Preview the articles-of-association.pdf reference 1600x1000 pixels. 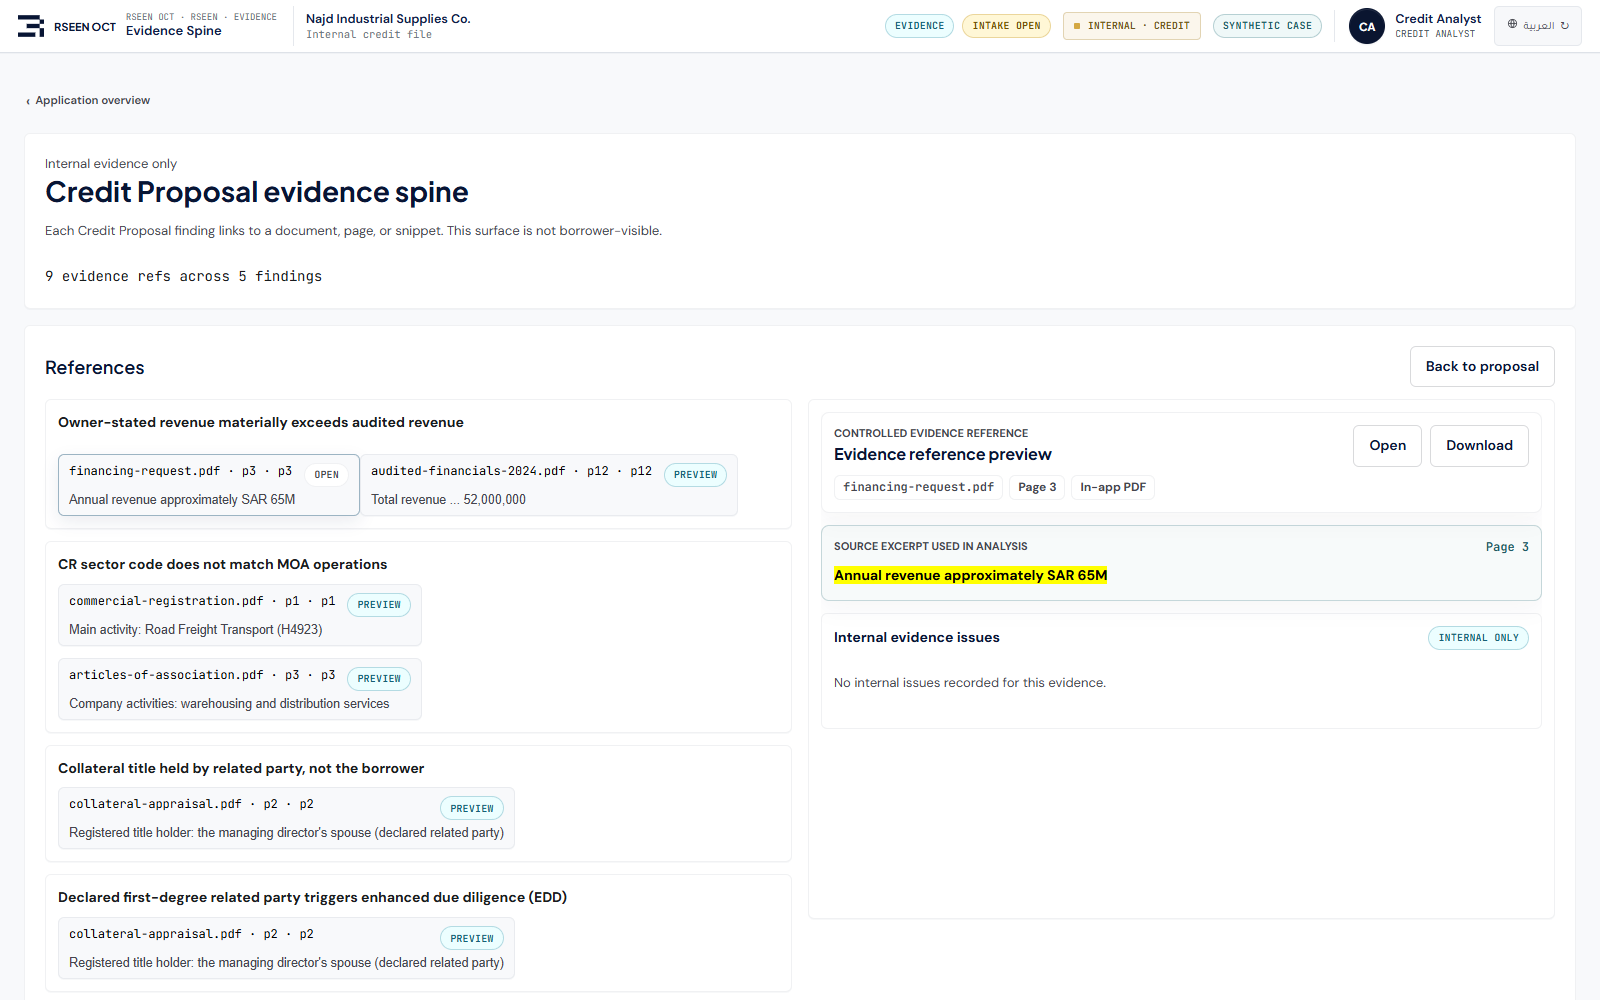[x=379, y=679]
